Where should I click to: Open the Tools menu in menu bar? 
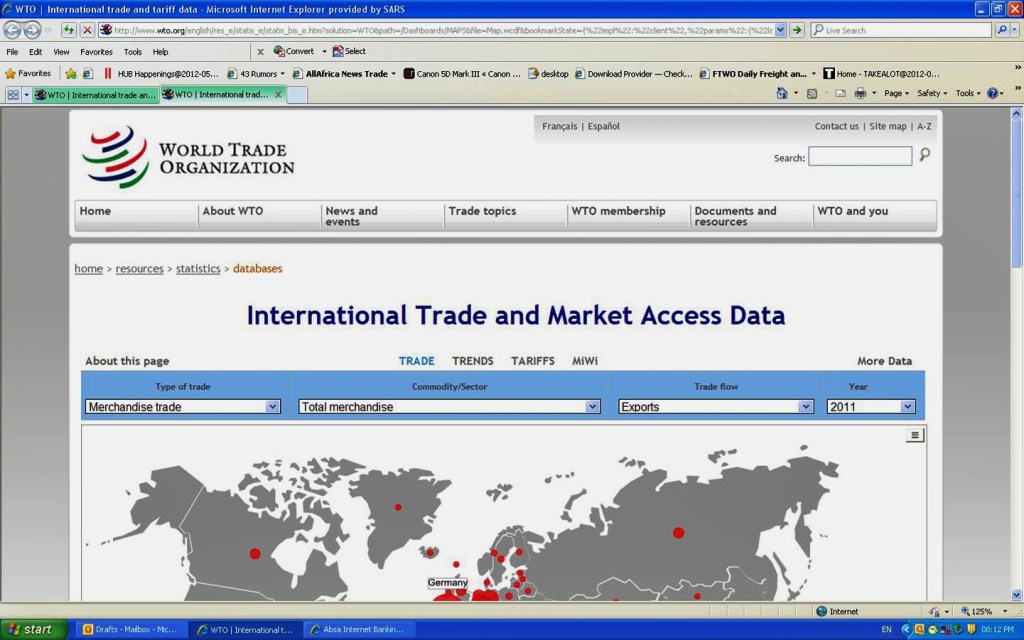pos(132,51)
